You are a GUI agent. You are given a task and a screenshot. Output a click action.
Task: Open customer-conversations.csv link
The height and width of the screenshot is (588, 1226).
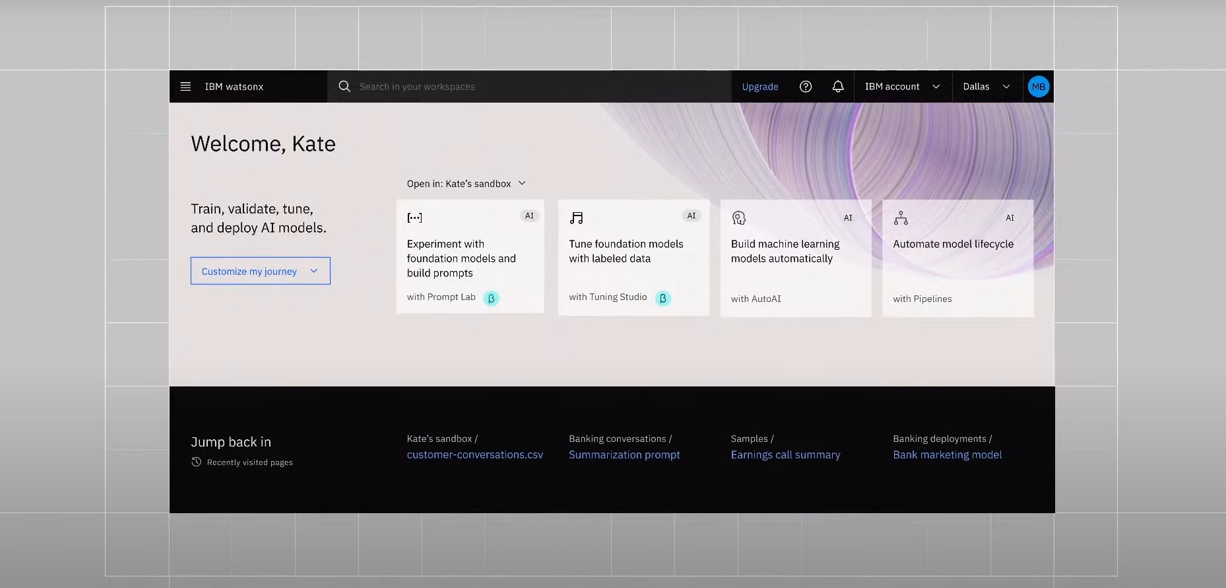click(x=475, y=455)
